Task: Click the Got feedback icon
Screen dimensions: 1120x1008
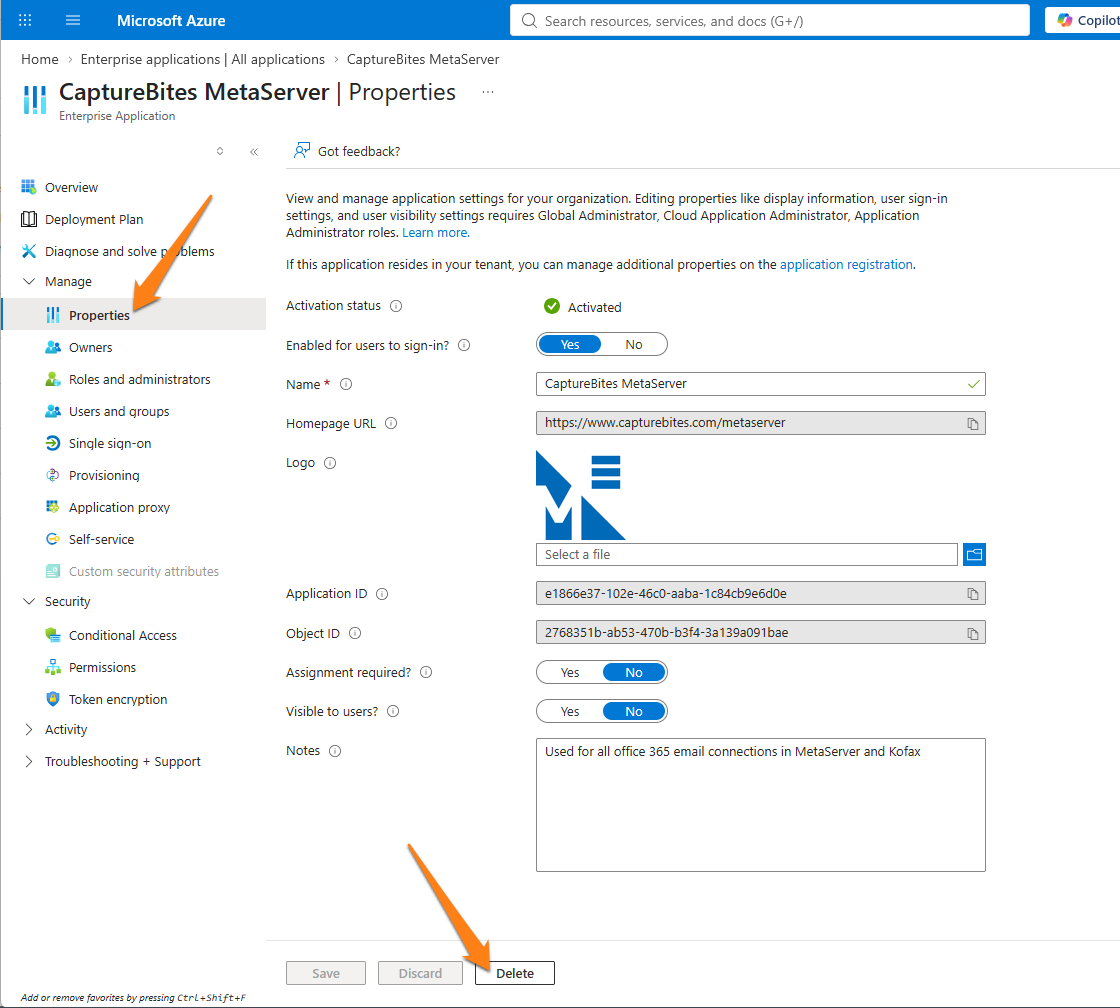Action: [x=302, y=151]
